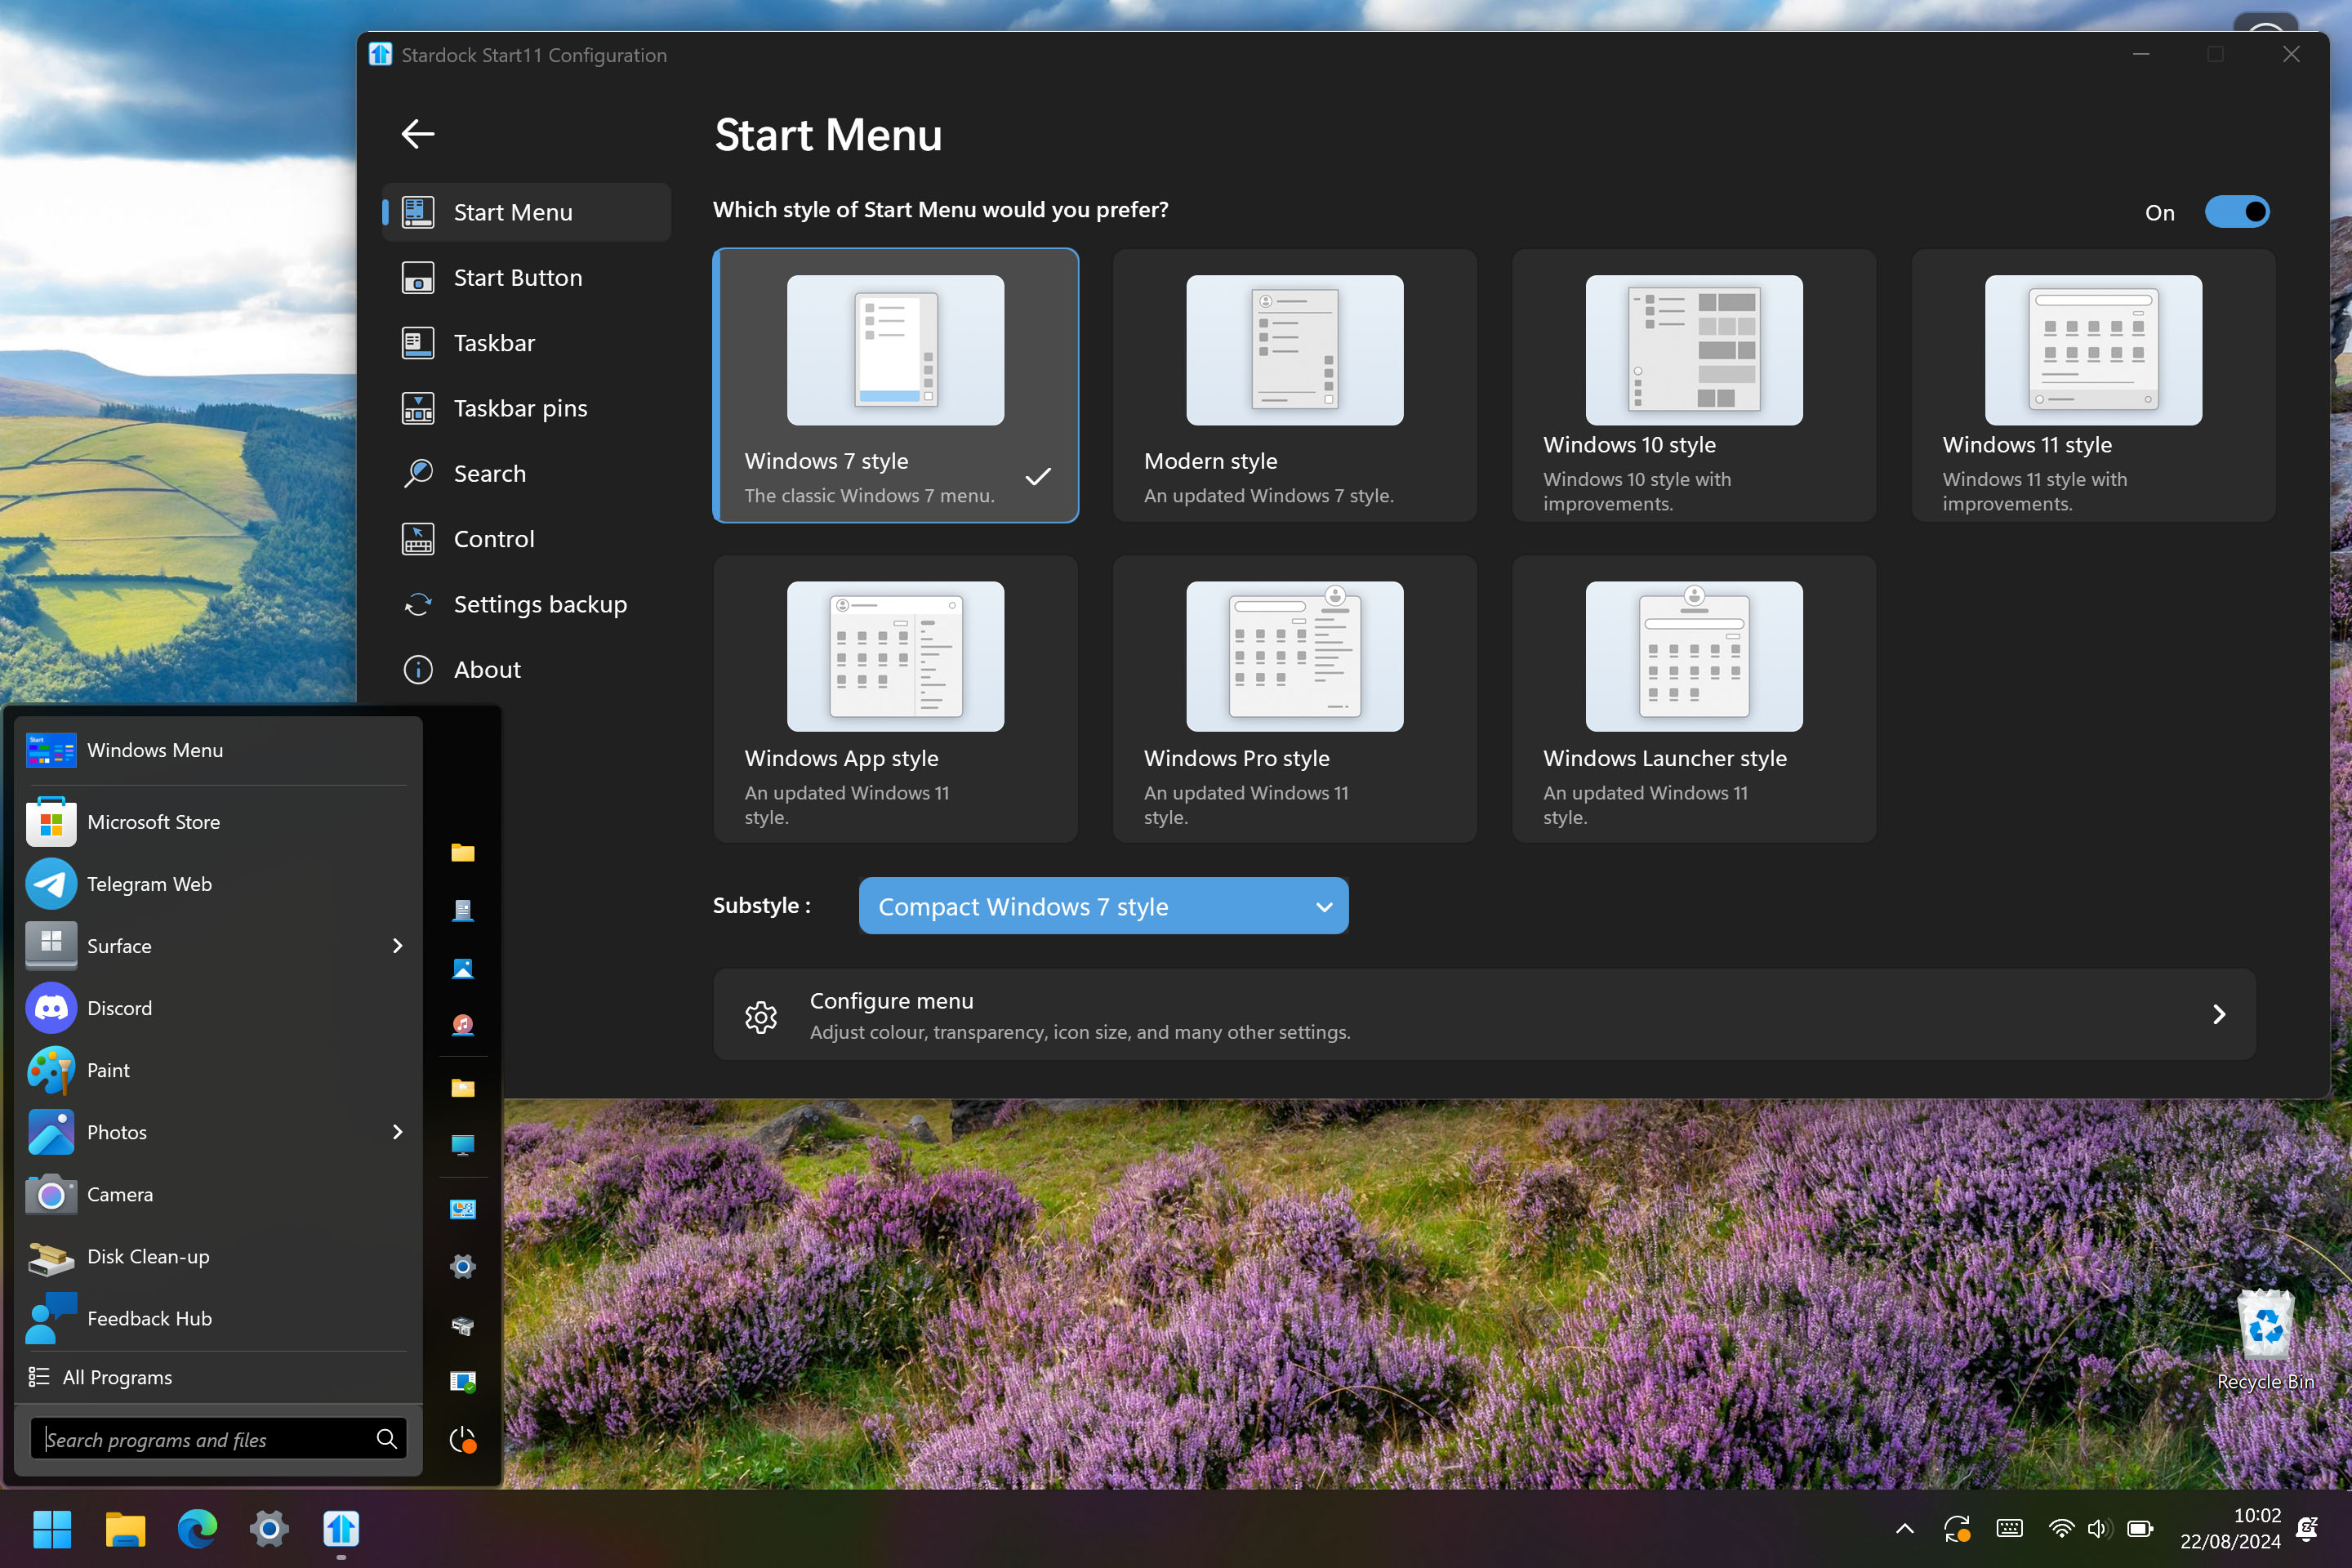Click the Start11 icon on the taskbar

click(x=341, y=1529)
